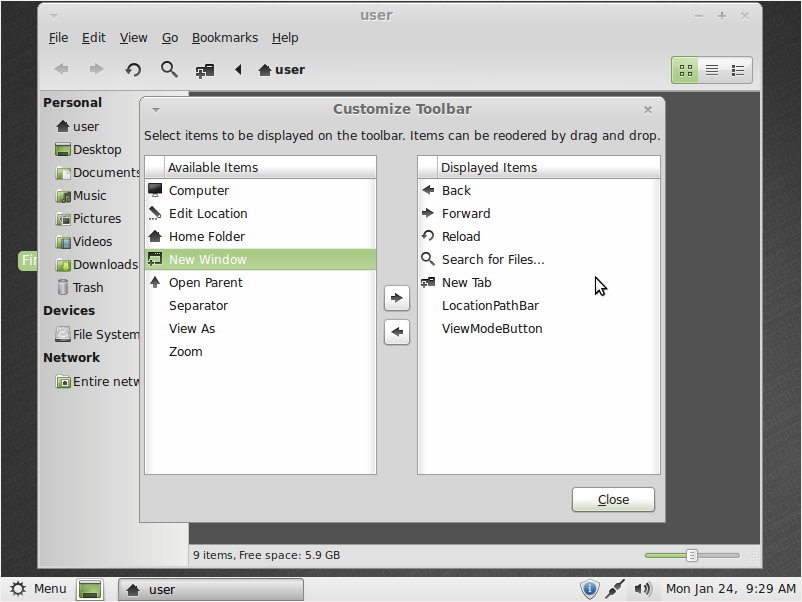Open Trash in the sidebar
Screen dimensions: 802x602
point(80,287)
